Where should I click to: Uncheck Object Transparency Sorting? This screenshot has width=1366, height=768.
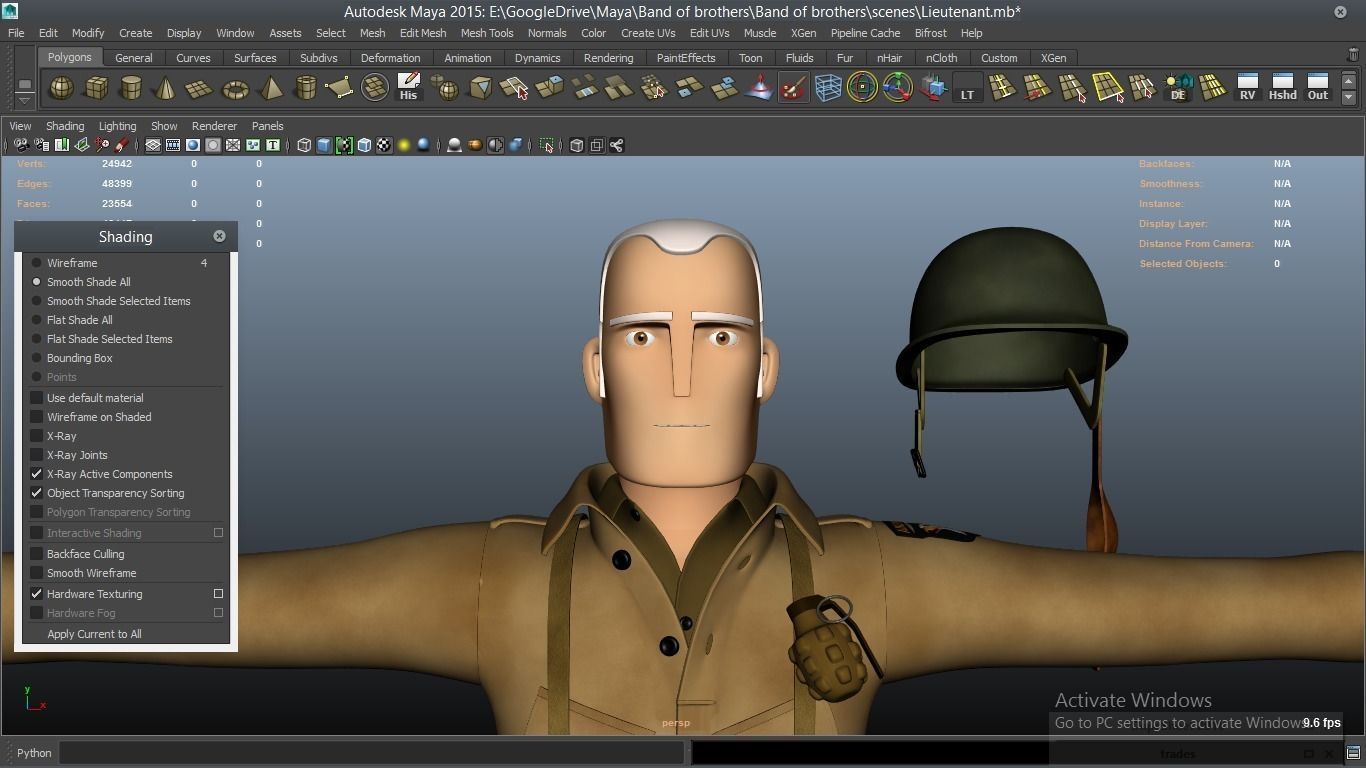pos(37,493)
